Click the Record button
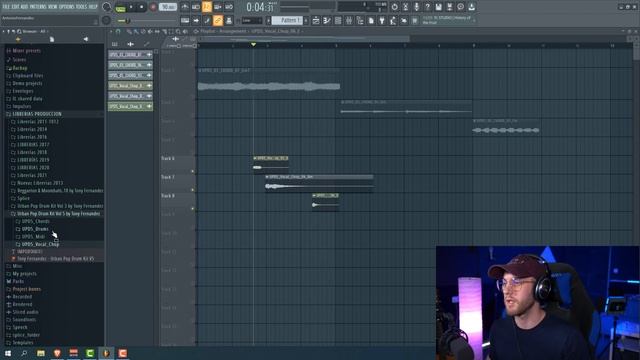640x360 pixels. [x=153, y=7]
